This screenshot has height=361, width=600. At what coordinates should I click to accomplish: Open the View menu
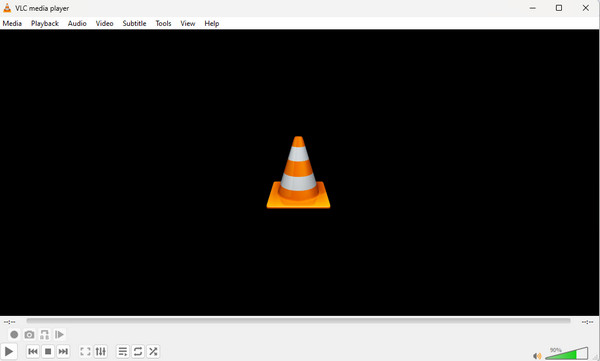[188, 23]
